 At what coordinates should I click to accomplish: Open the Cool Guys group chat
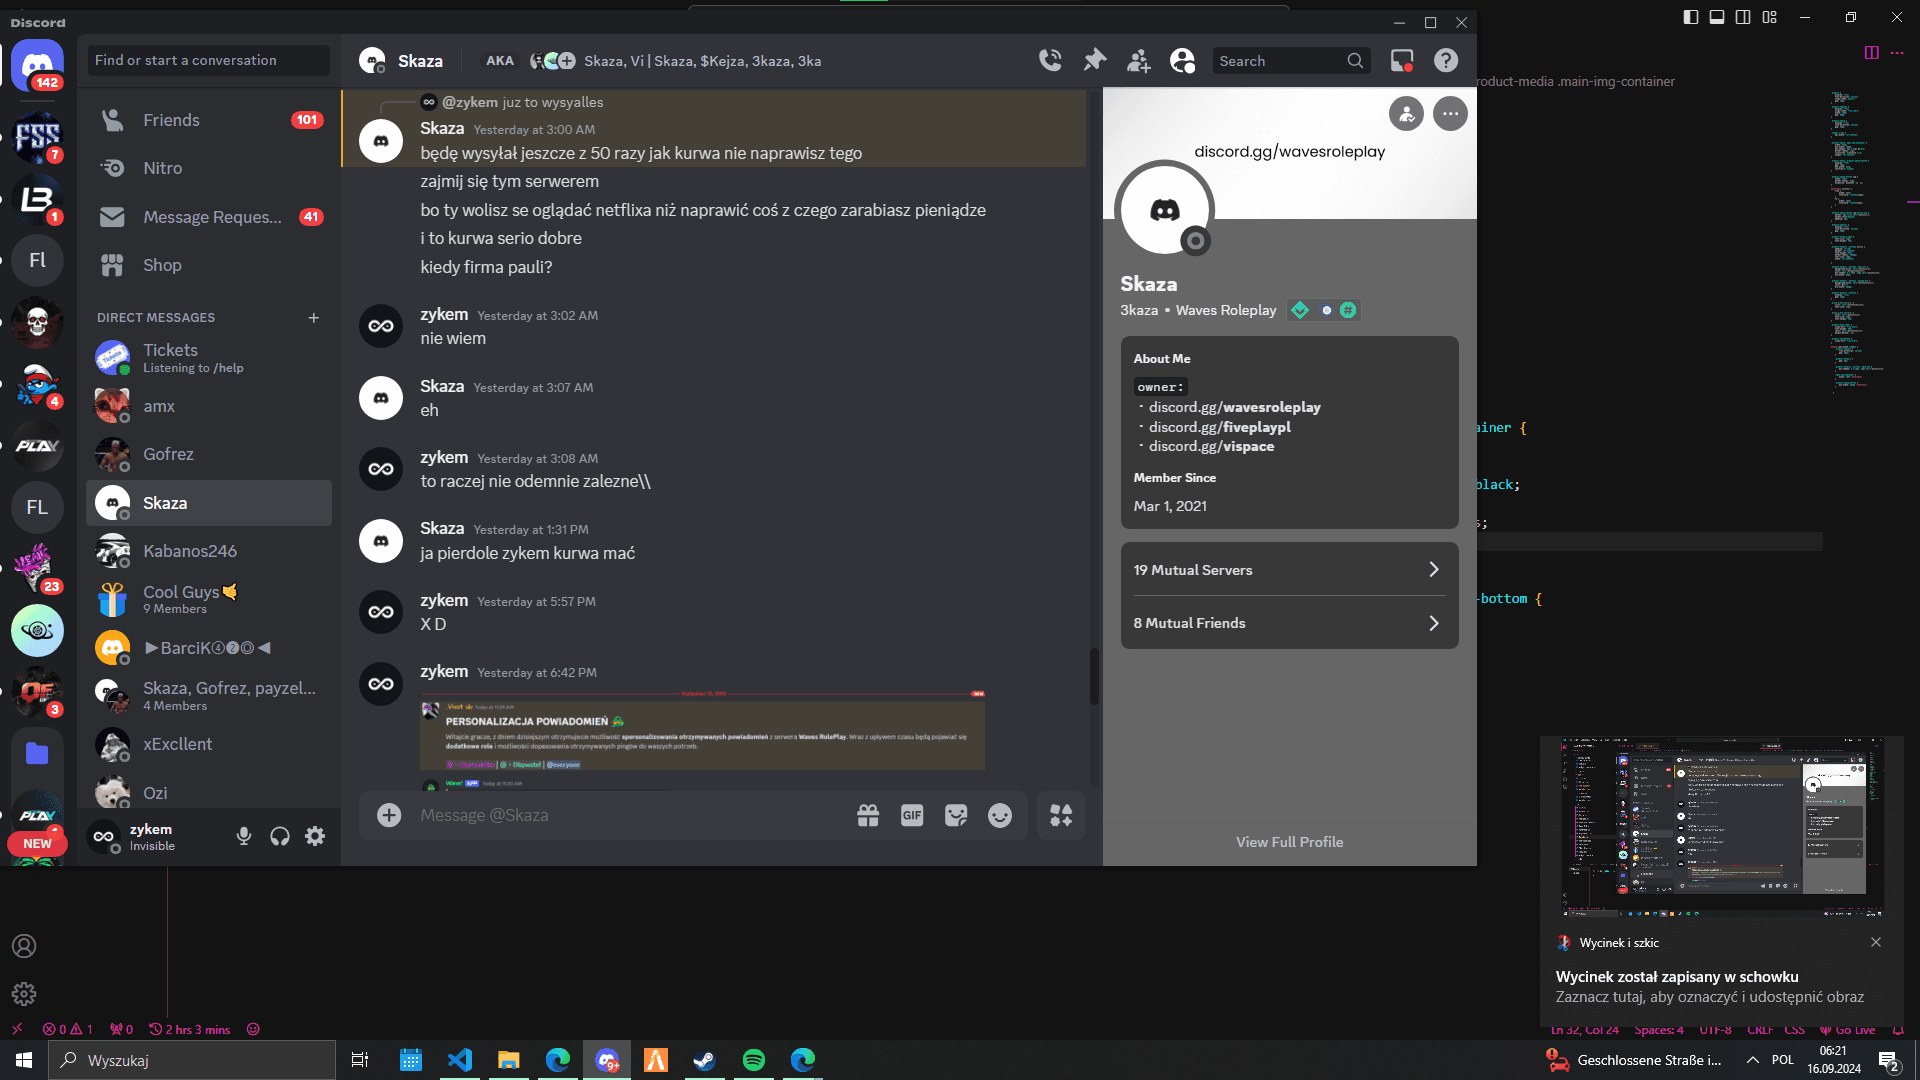[209, 599]
